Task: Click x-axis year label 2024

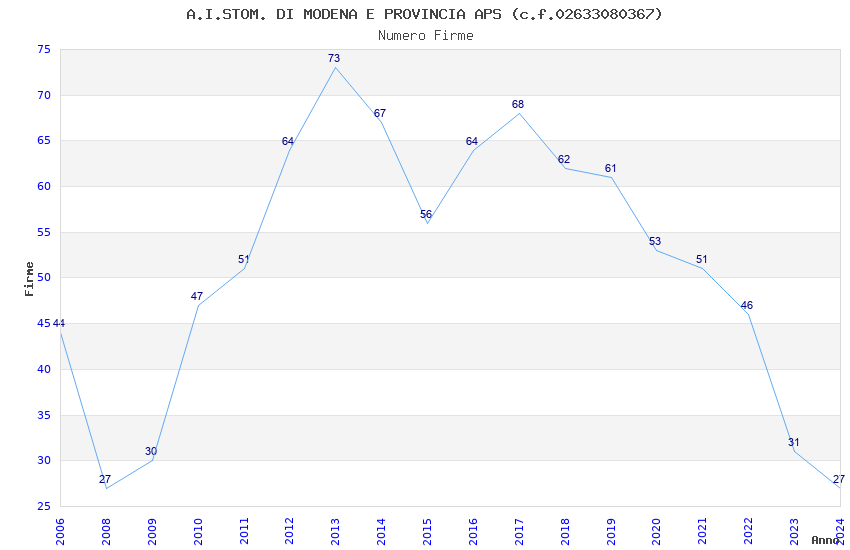Action: 840,531
